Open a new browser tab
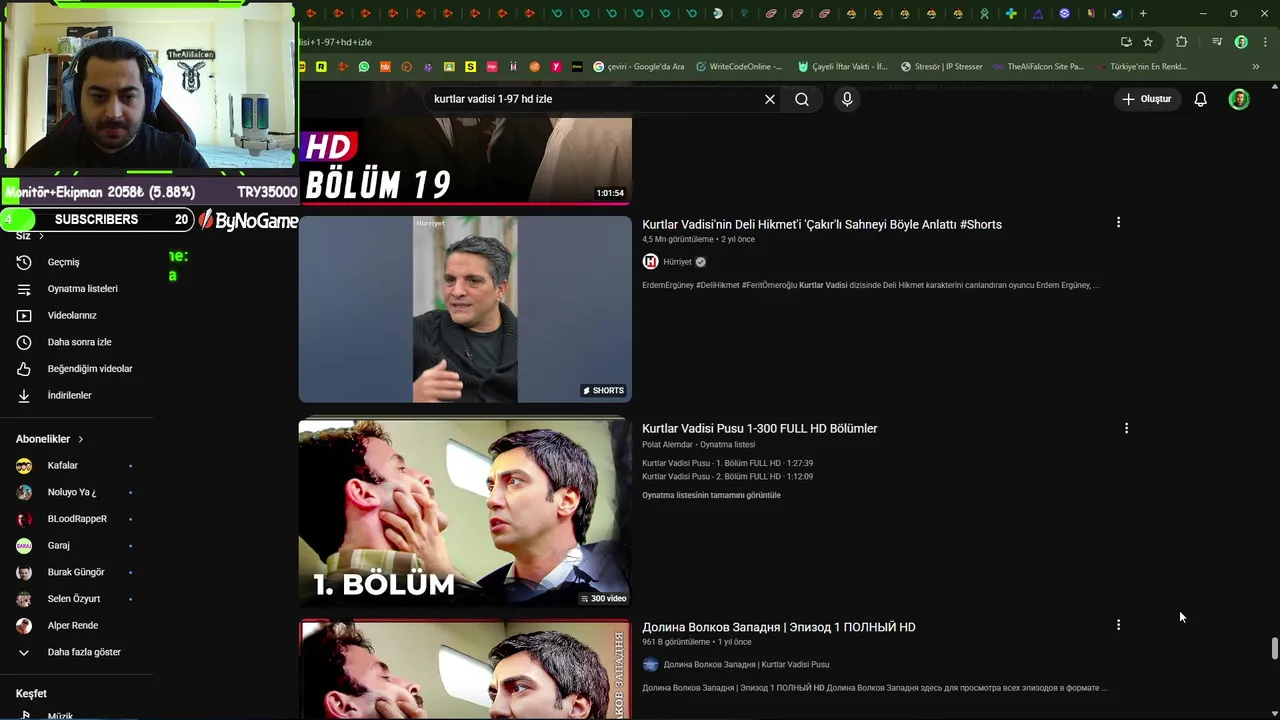The image size is (1280, 720). (x=1143, y=14)
